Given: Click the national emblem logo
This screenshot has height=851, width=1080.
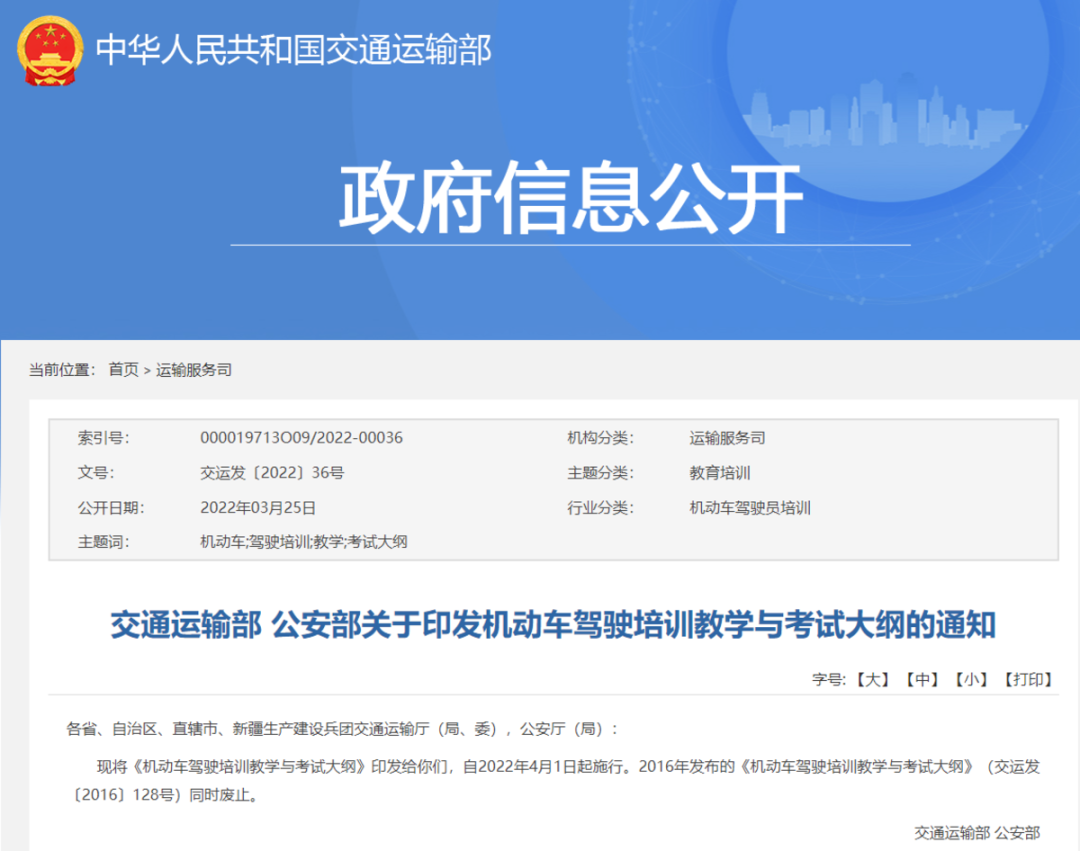Looking at the screenshot, I should [50, 51].
